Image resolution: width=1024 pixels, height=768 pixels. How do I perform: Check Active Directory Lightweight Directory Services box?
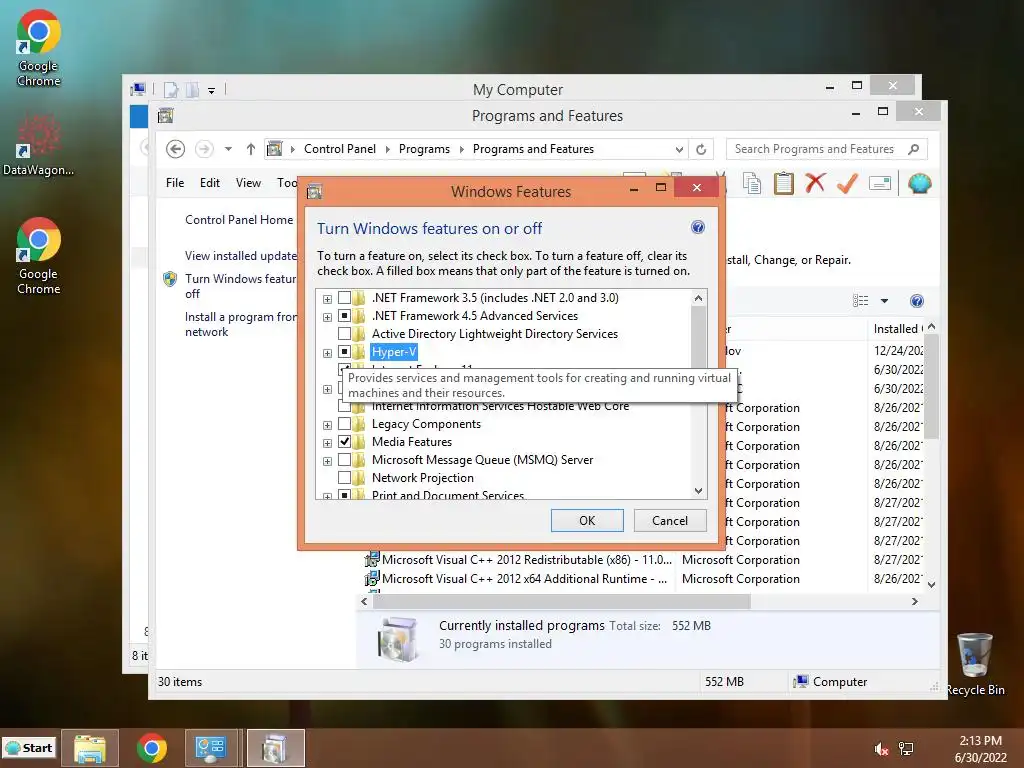click(344, 334)
